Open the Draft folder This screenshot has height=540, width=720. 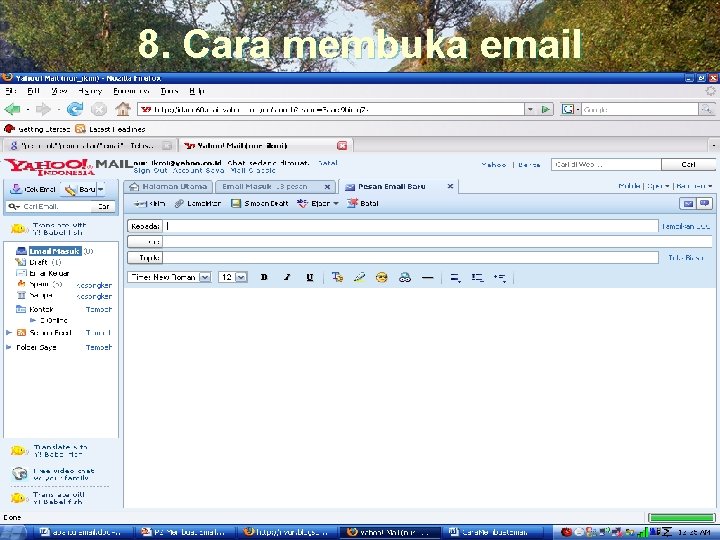point(39,262)
